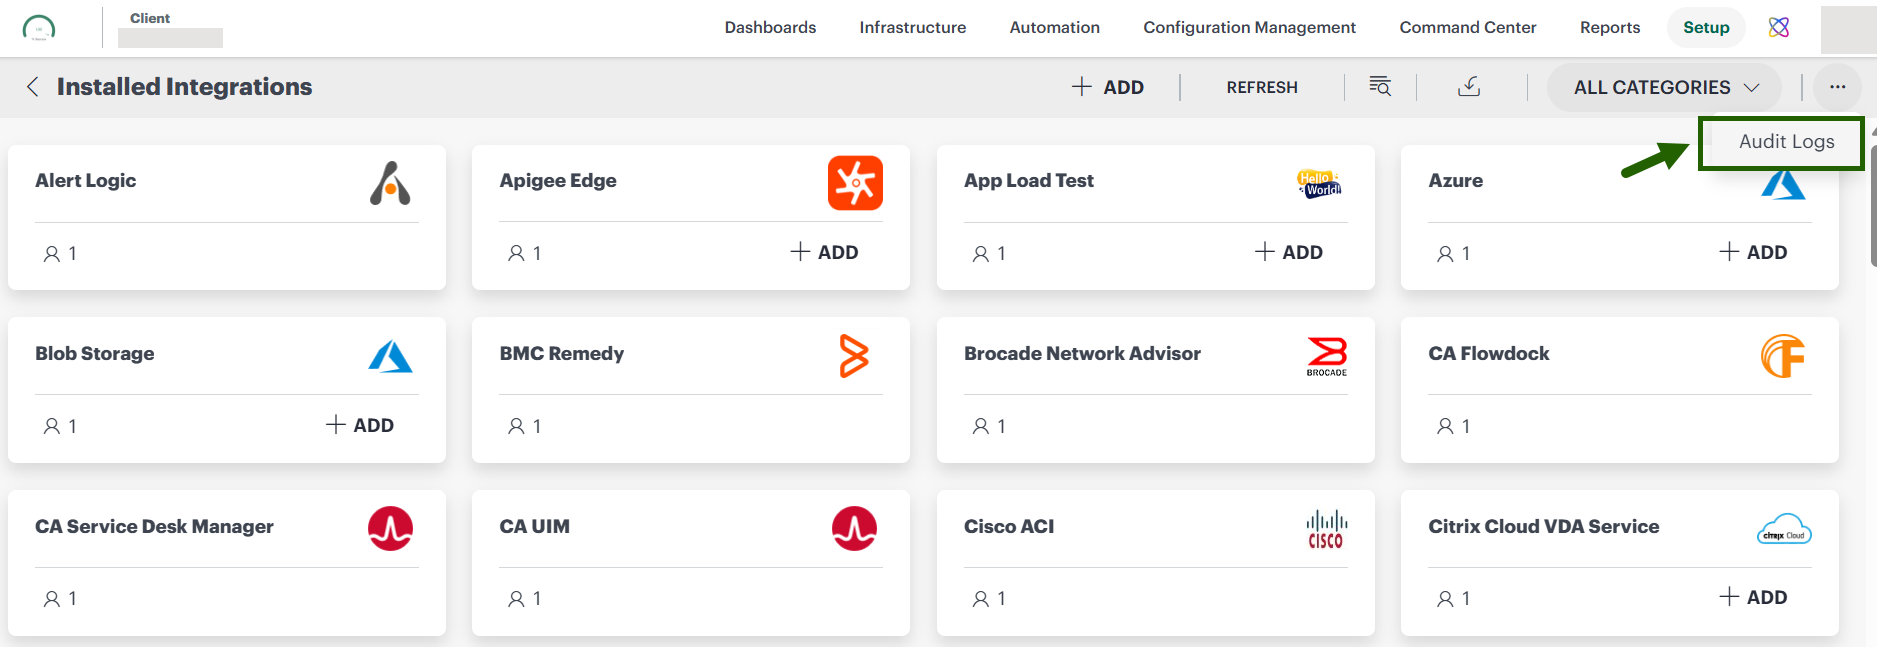The image size is (1877, 647).
Task: Click the CA Flowdock title text
Action: coord(1488,354)
